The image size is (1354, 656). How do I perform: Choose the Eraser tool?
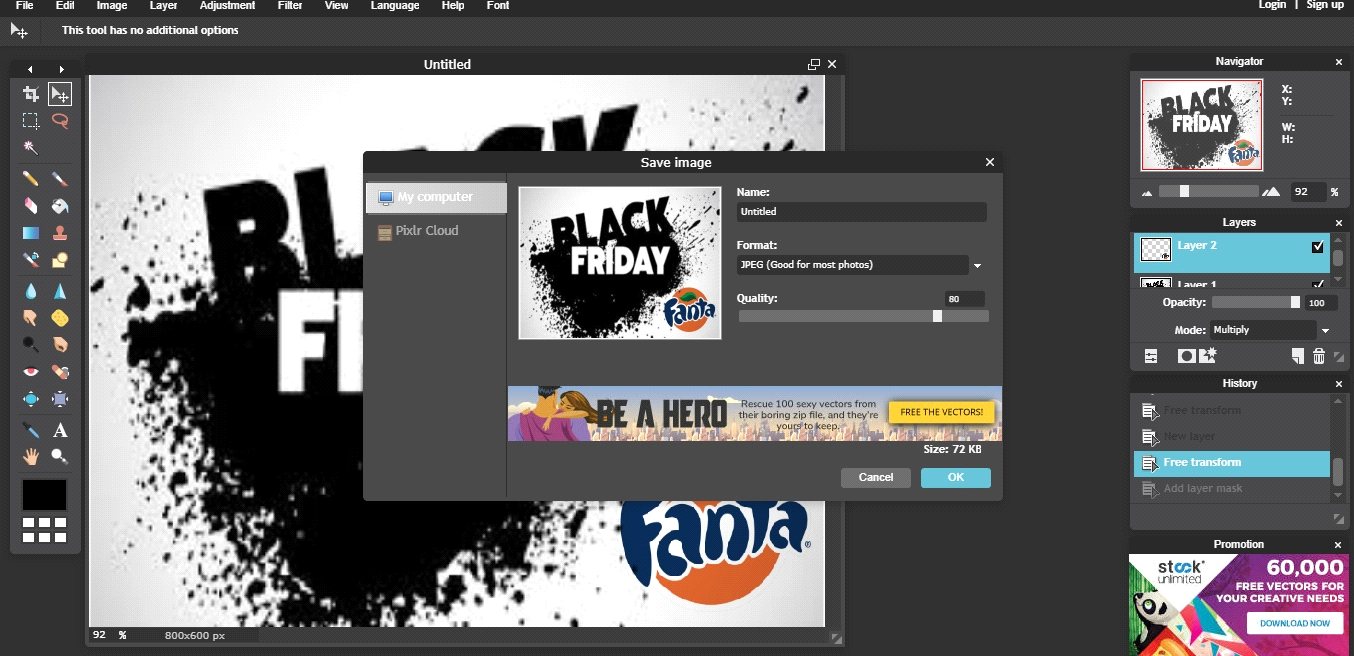tap(31, 206)
